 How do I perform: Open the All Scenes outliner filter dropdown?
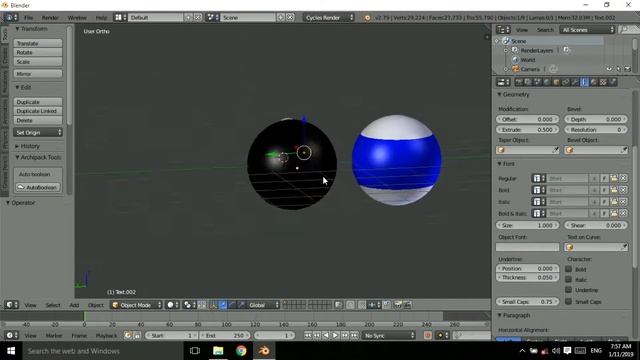(x=587, y=29)
